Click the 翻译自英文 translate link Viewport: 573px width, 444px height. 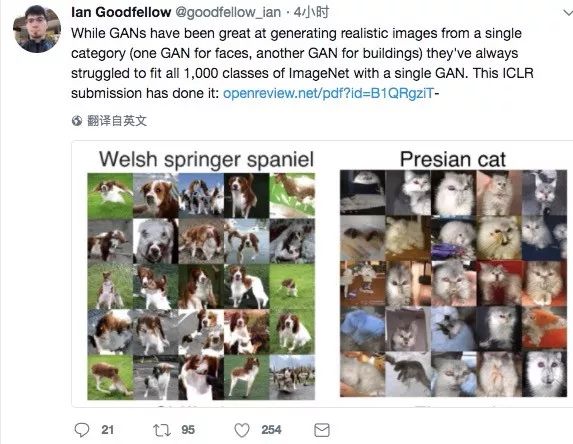(x=117, y=121)
